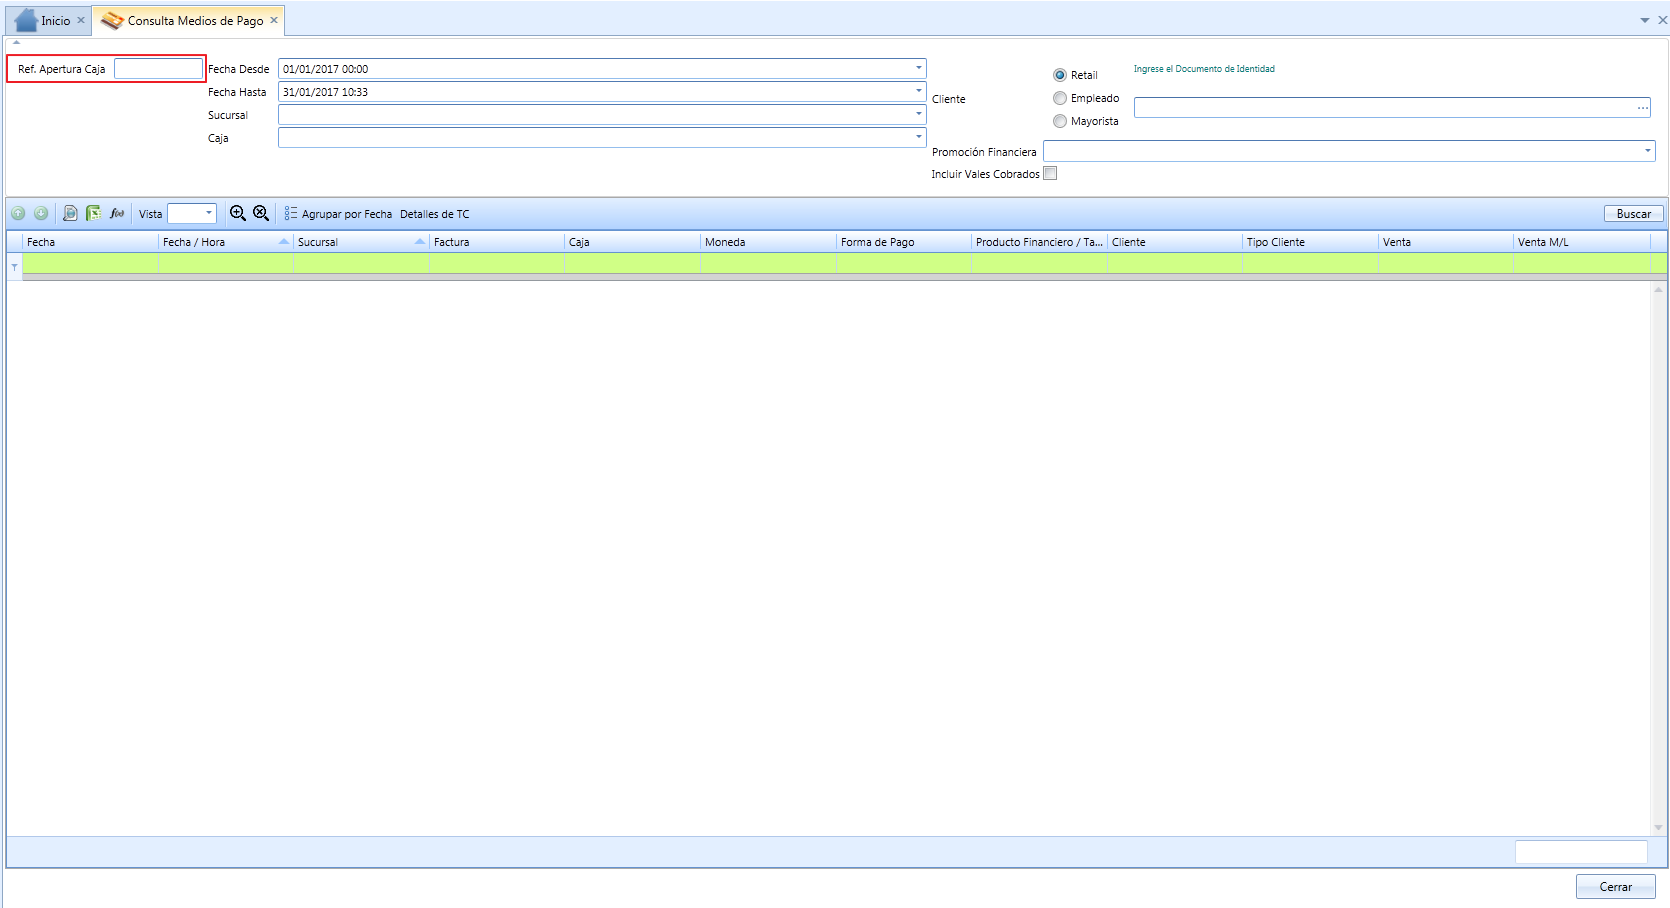This screenshot has height=908, width=1670.
Task: Click the Ref. Apertura Caja input field
Action: pyautogui.click(x=158, y=68)
